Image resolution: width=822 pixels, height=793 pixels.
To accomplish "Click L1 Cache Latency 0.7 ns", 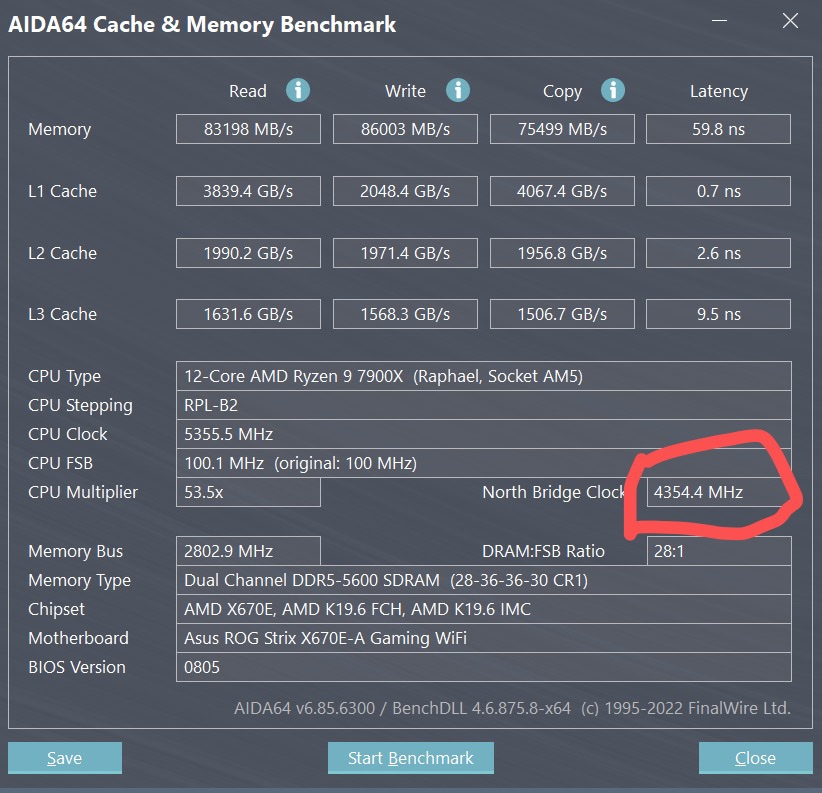I will [x=718, y=191].
